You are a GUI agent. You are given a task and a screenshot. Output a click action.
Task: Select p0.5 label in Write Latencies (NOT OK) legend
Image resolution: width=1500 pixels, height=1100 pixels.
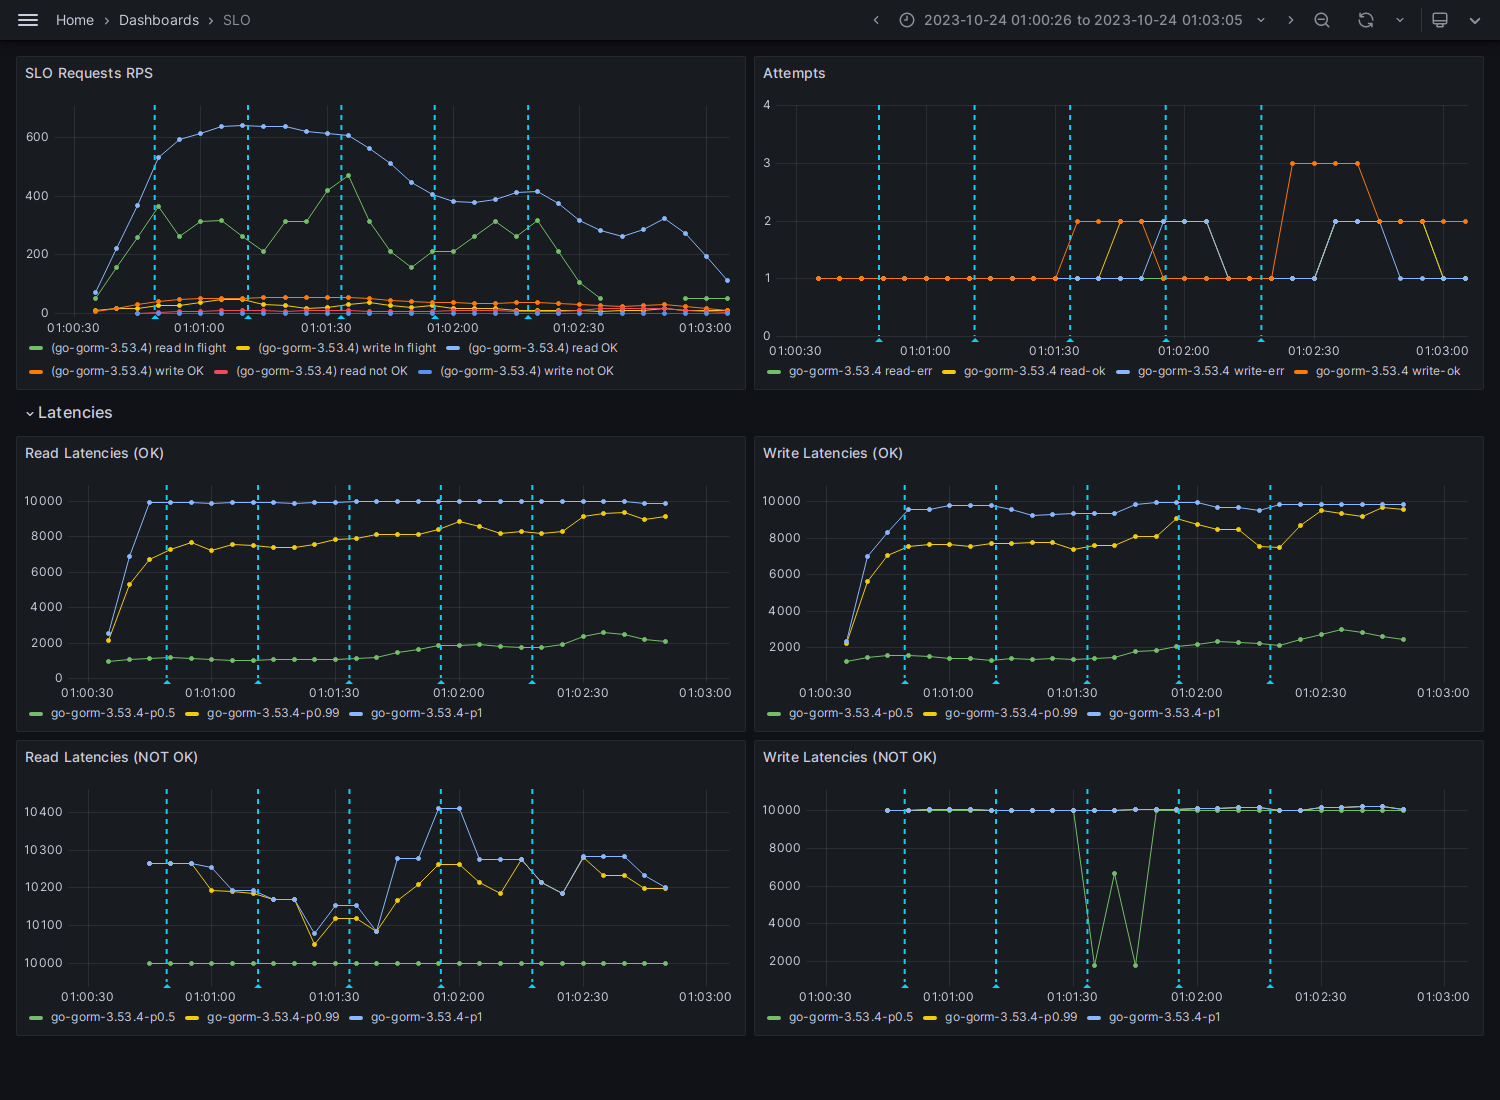(851, 1017)
